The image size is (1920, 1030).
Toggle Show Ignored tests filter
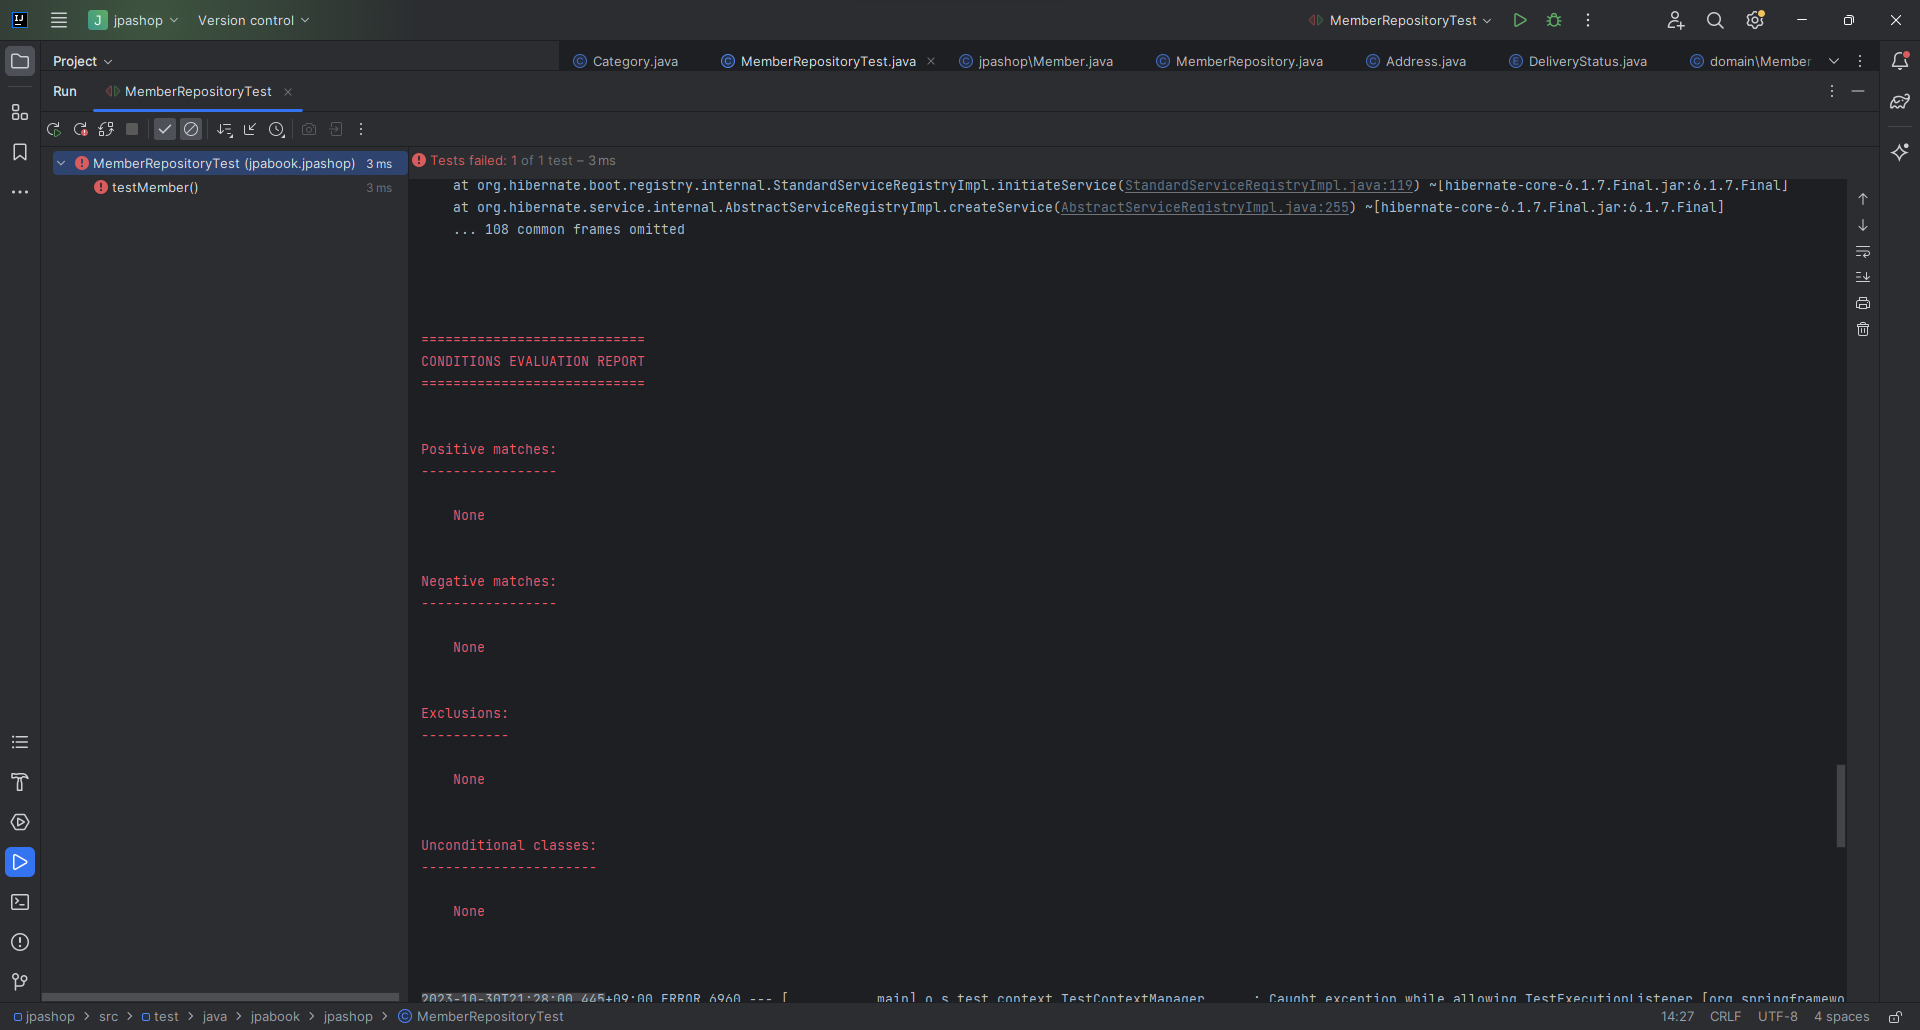pos(191,129)
